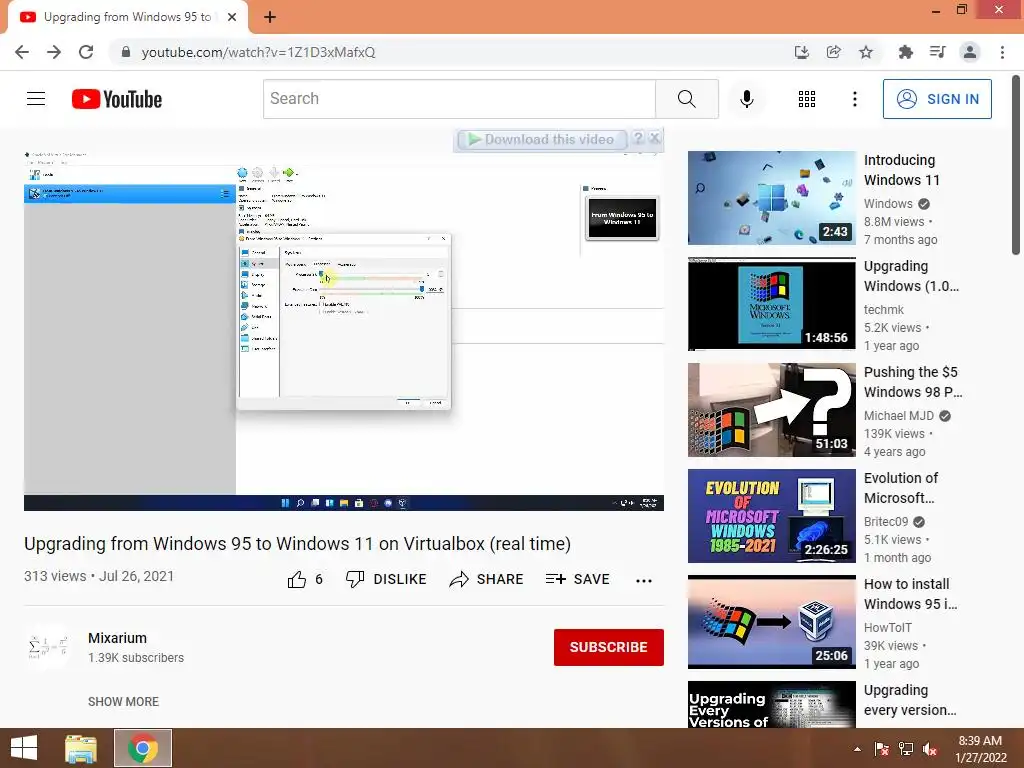Open the techmk channel name
The width and height of the screenshot is (1024, 768).
[x=884, y=310]
